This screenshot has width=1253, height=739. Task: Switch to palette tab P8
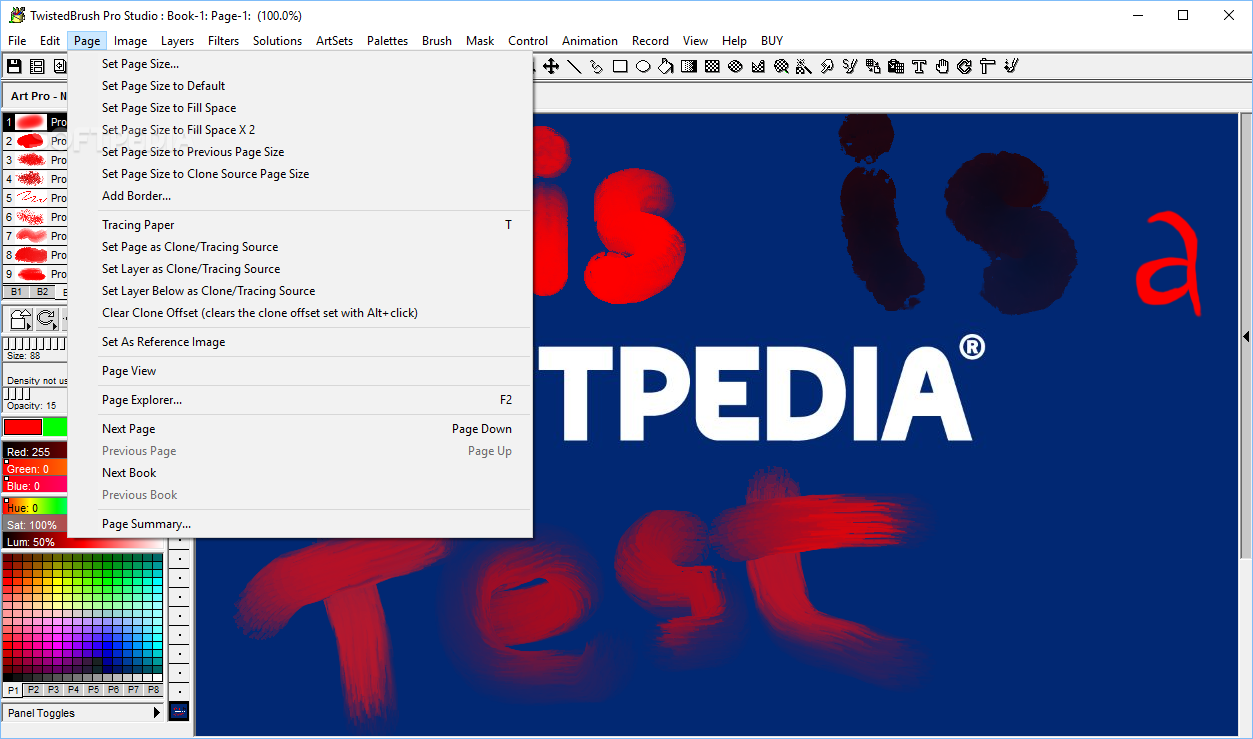pyautogui.click(x=153, y=690)
